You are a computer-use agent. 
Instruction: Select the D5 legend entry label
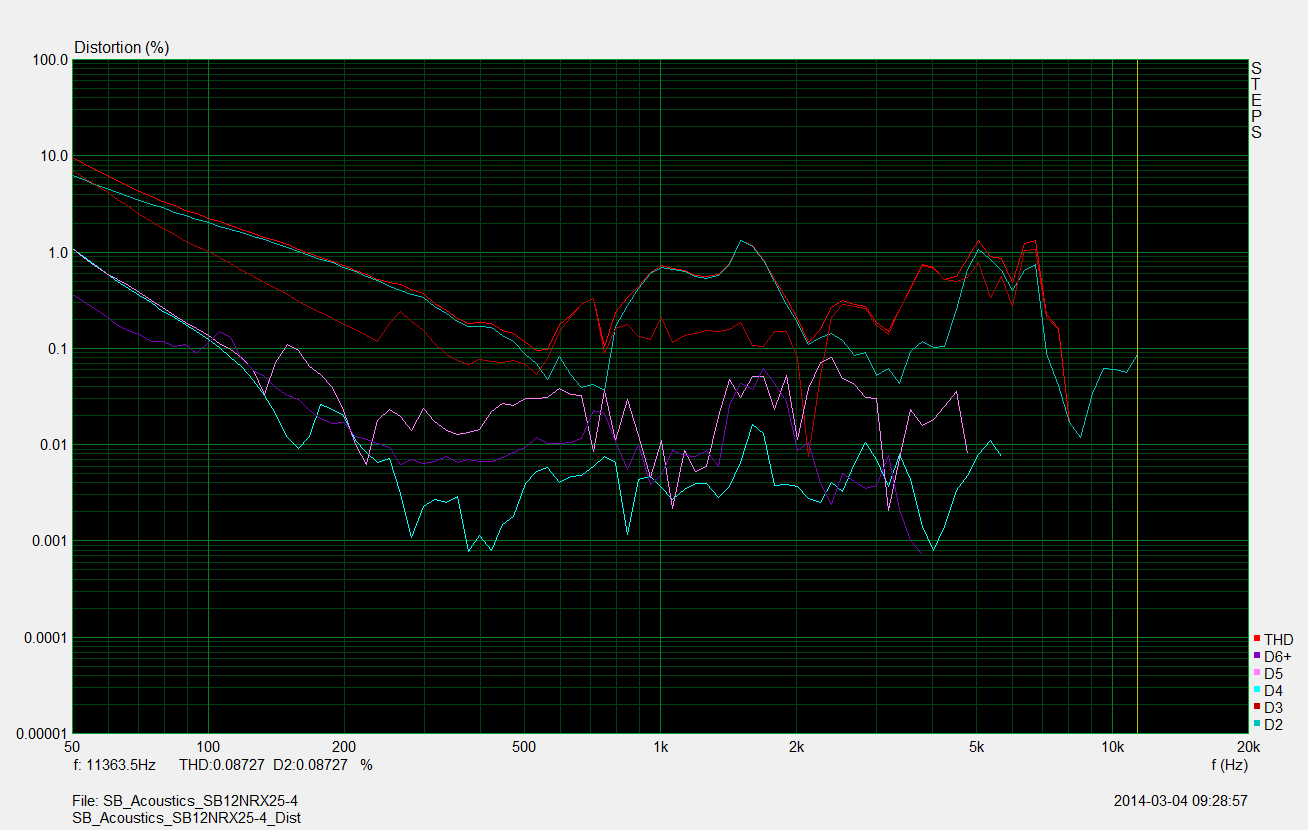pyautogui.click(x=1273, y=673)
